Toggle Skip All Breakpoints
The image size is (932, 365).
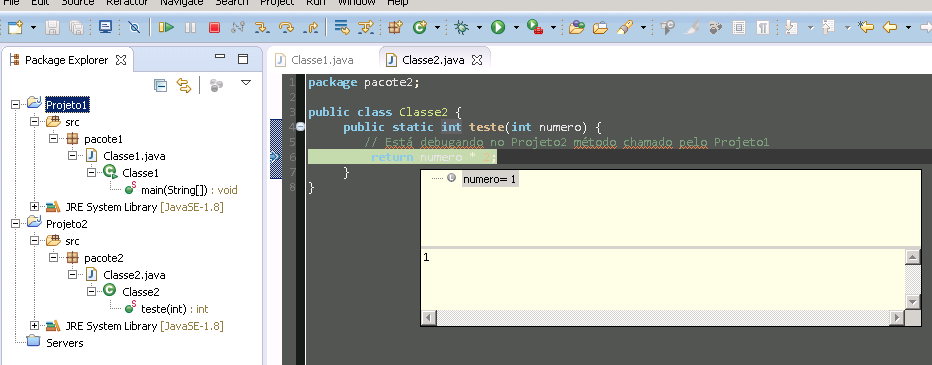[x=134, y=27]
